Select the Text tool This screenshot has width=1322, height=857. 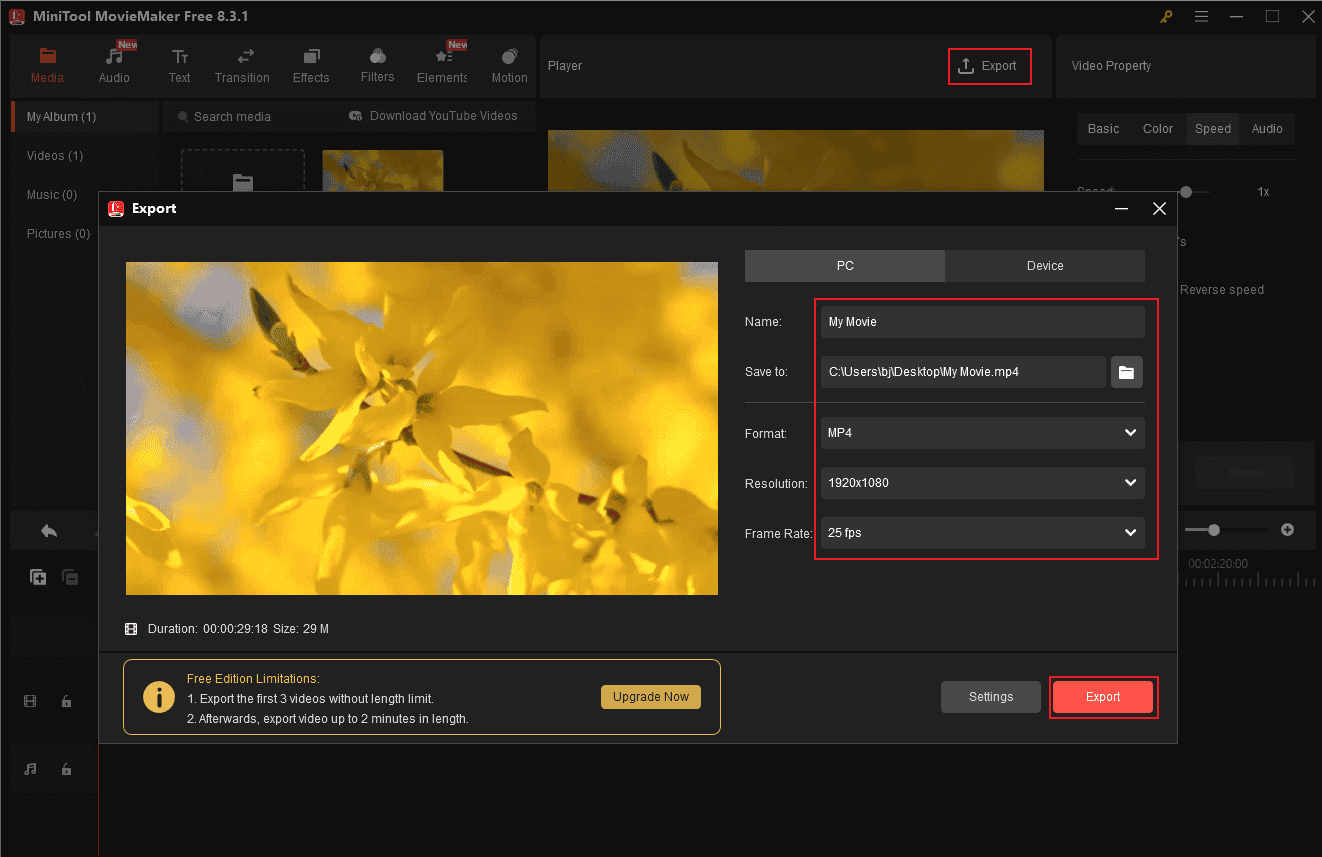pos(179,63)
